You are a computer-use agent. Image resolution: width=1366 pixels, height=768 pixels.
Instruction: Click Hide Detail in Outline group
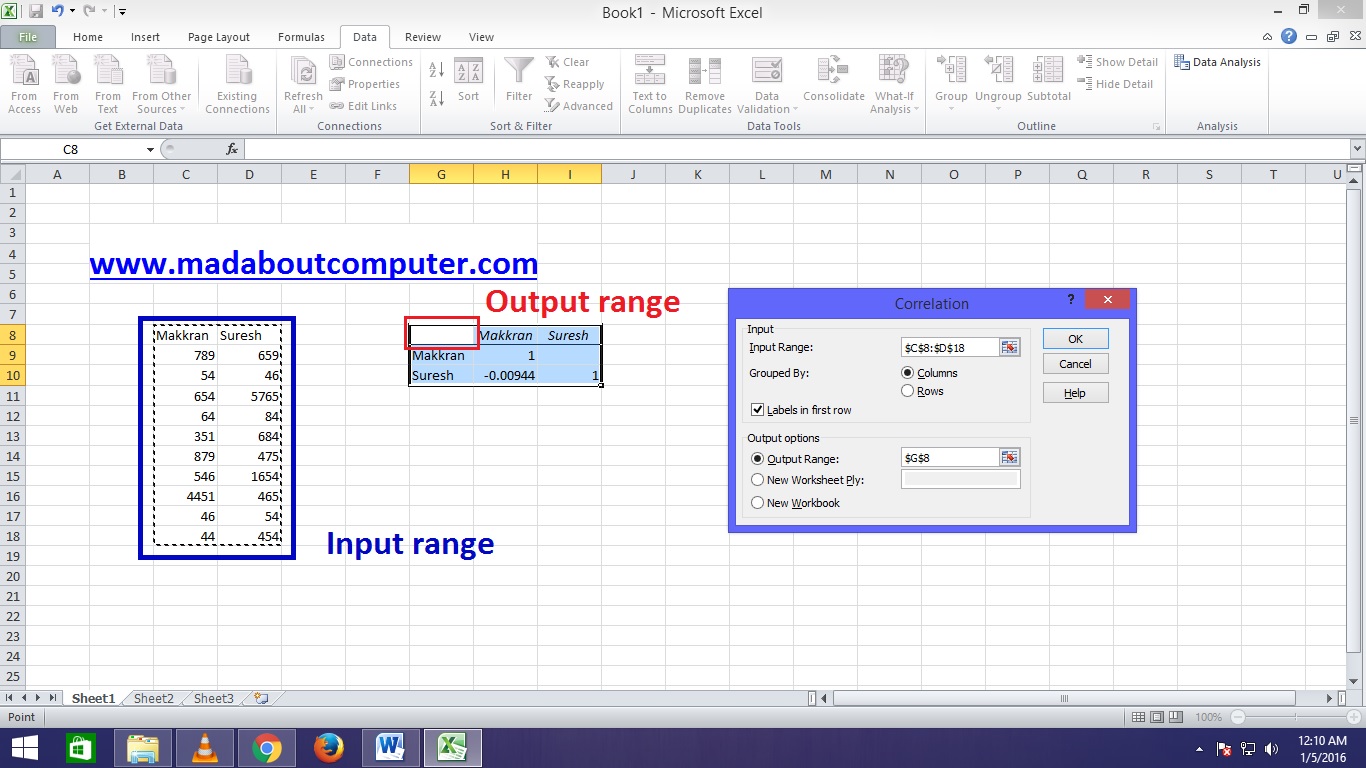click(x=1115, y=84)
